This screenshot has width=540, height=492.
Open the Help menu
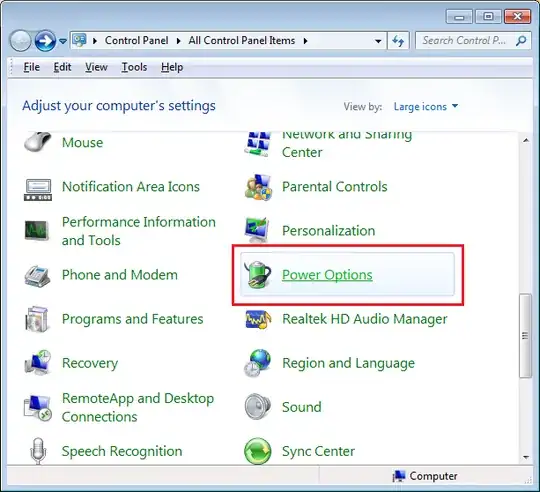pyautogui.click(x=172, y=67)
